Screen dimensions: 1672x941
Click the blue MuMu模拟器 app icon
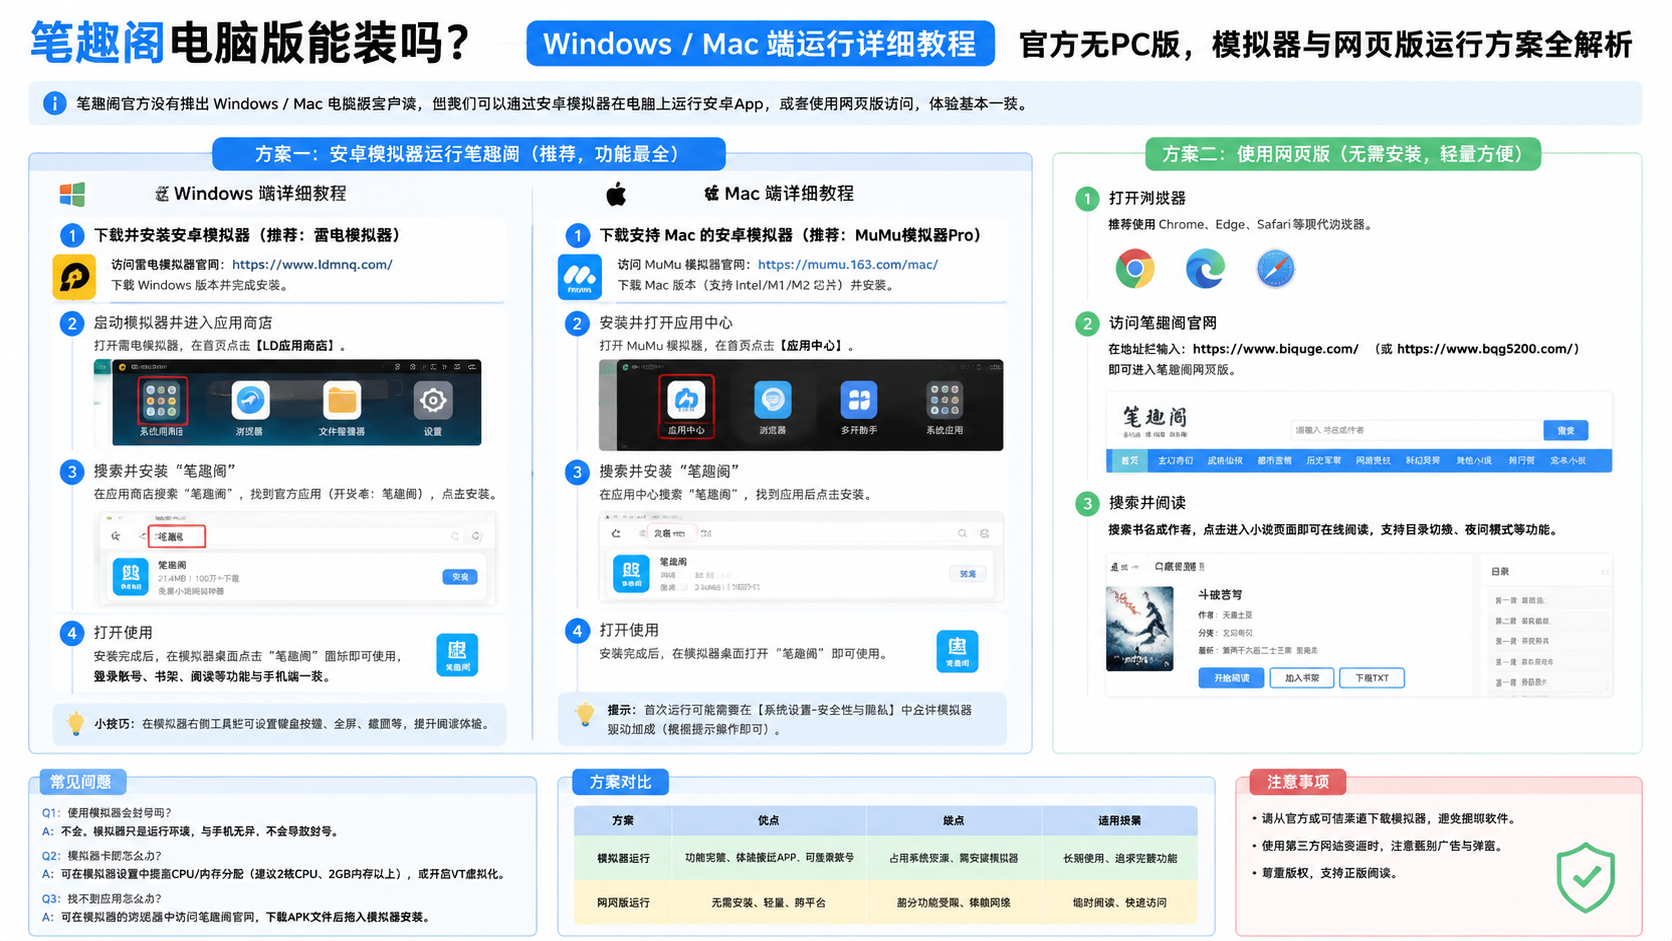580,277
